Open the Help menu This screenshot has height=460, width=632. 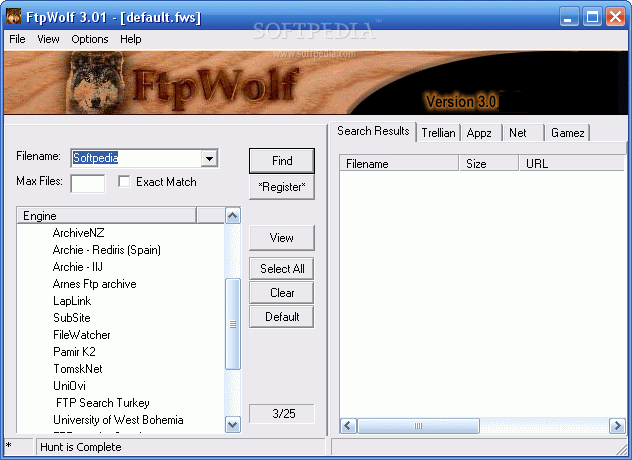[x=131, y=39]
